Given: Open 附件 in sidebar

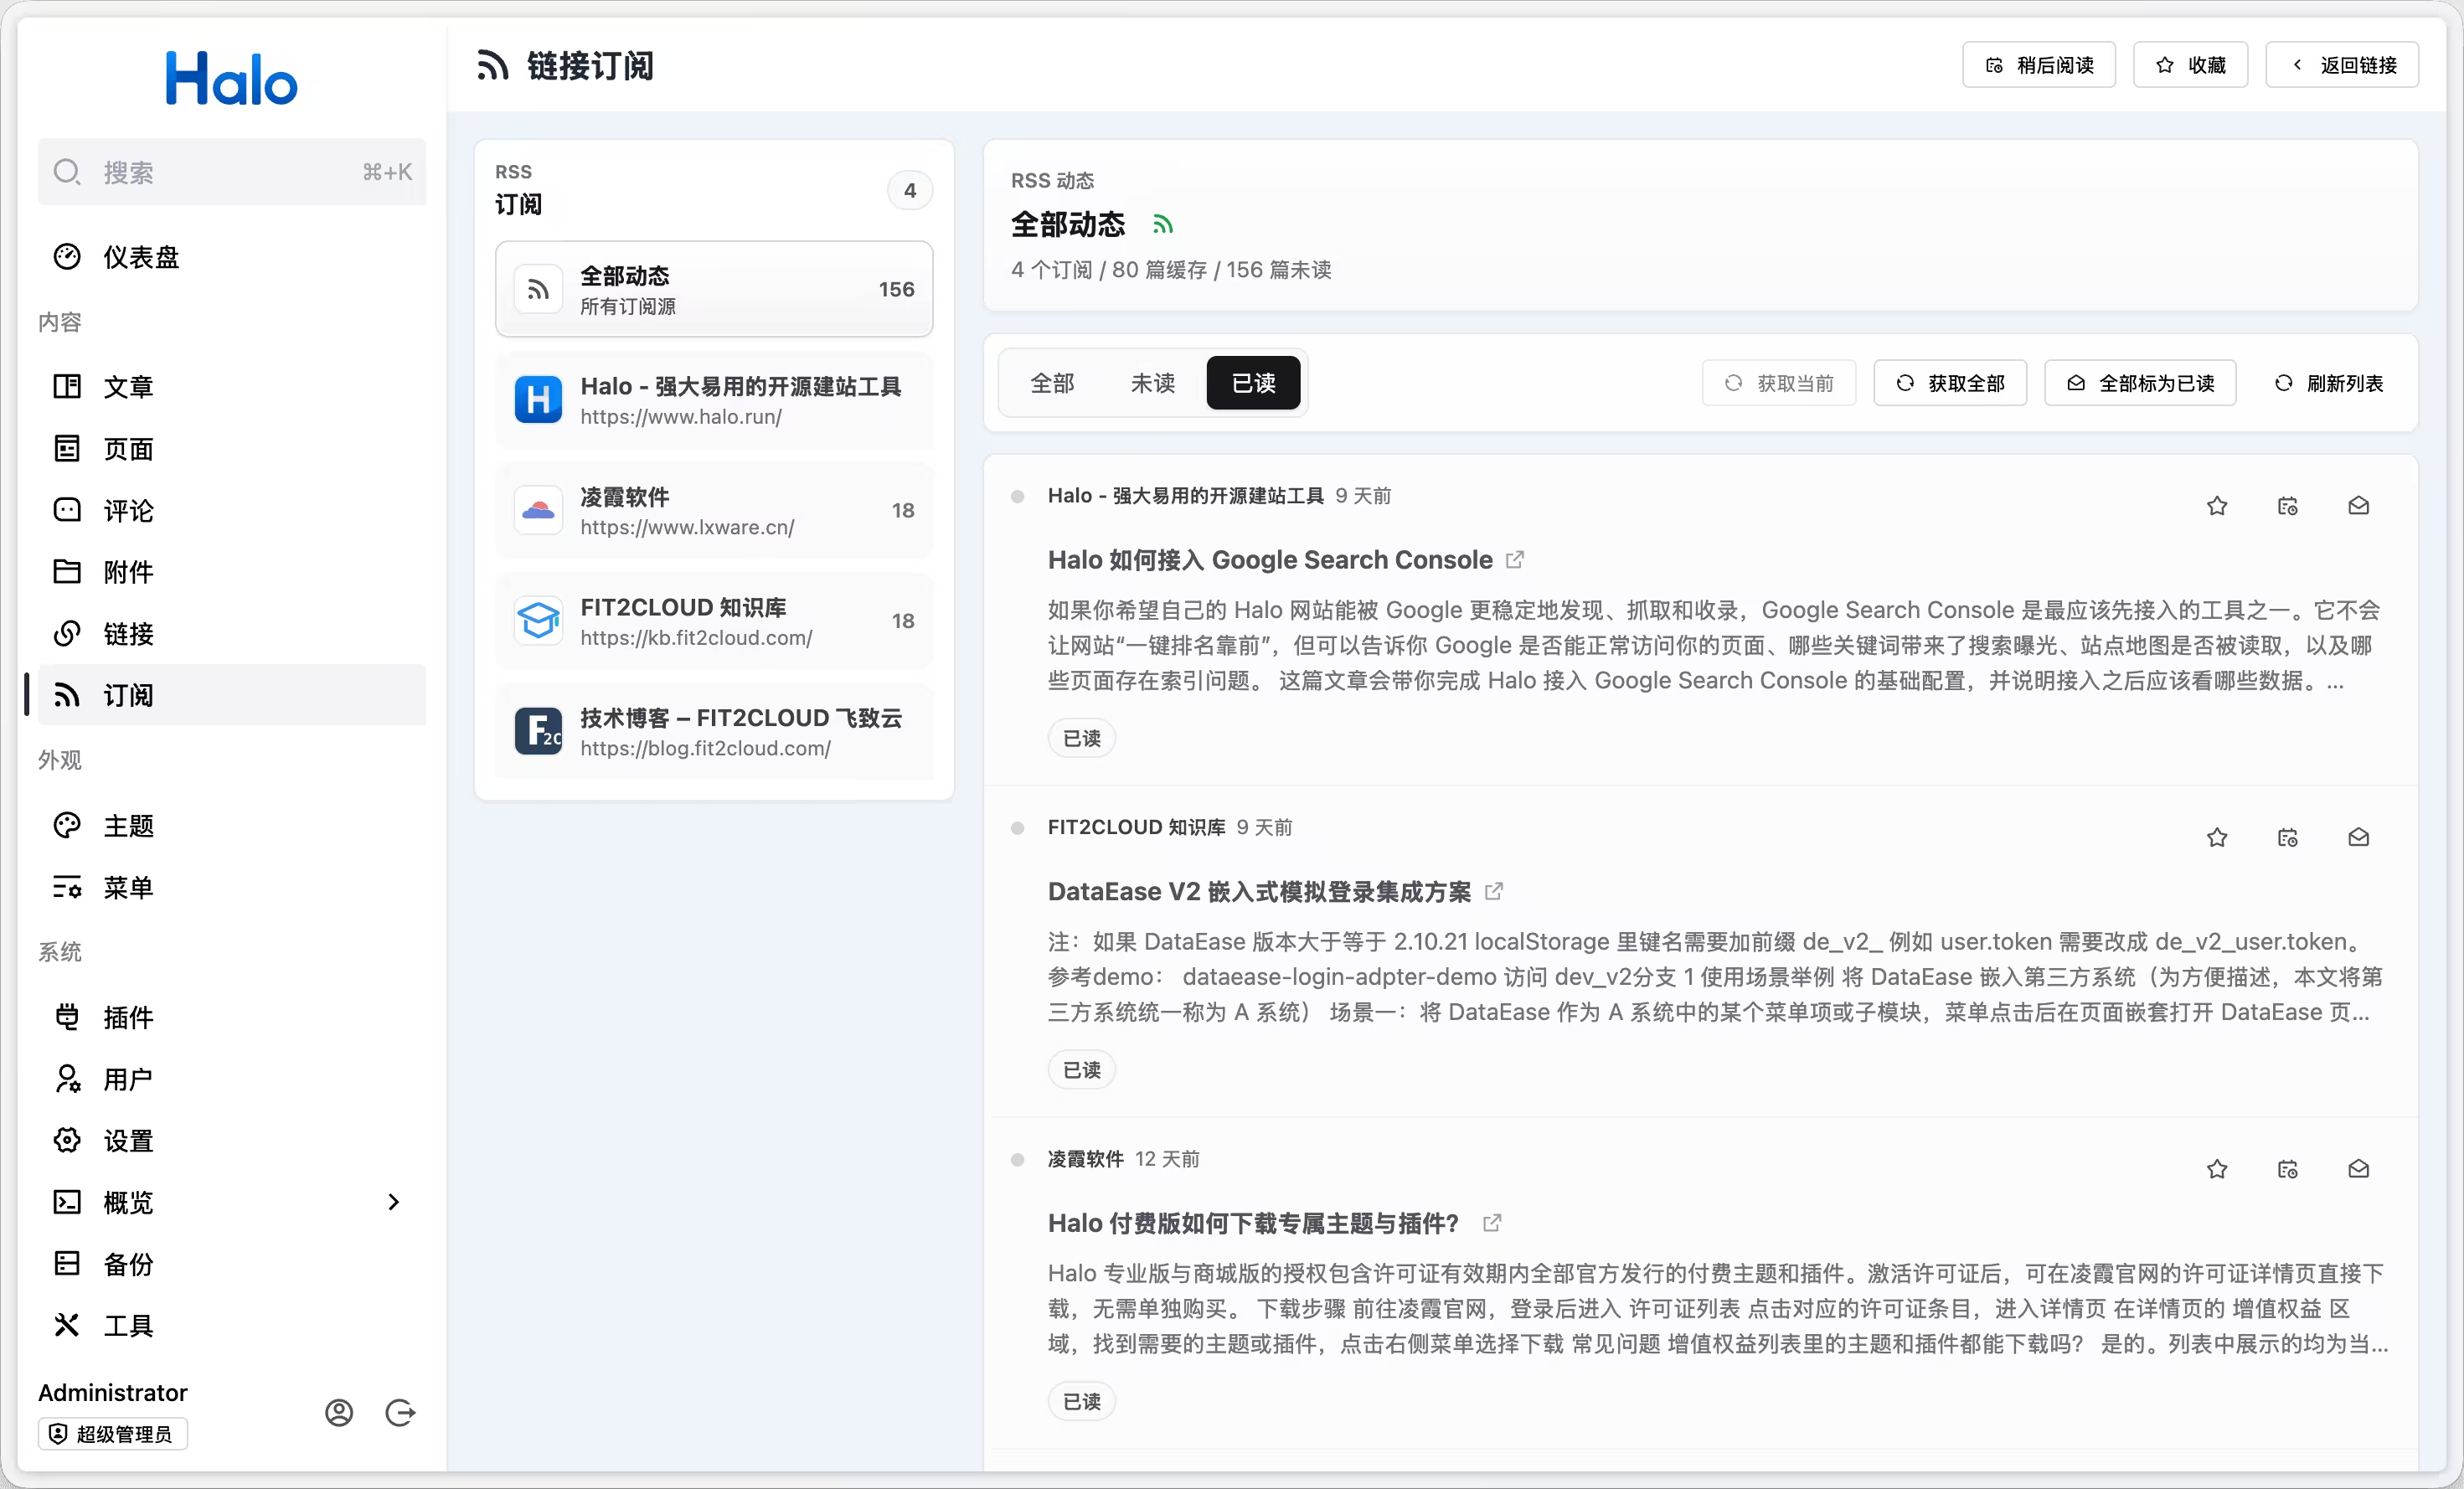Looking at the screenshot, I should pyautogui.click(x=232, y=572).
